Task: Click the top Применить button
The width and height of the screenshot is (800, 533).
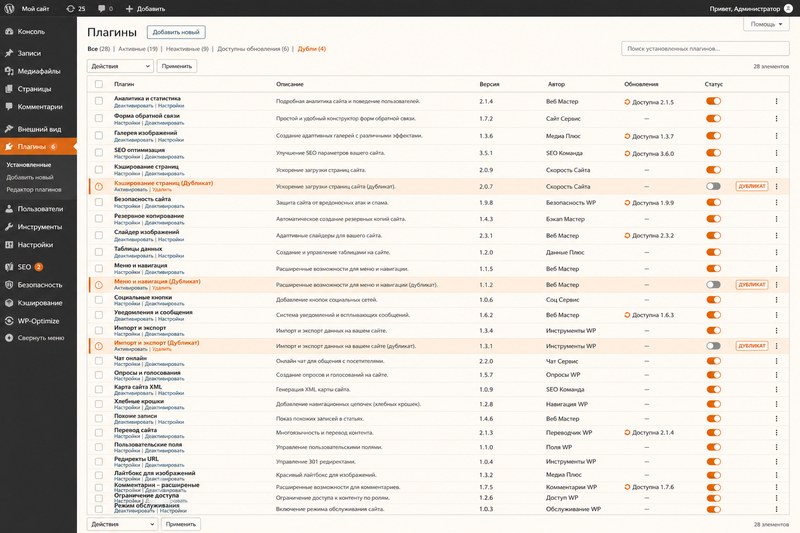Action: 177,66
